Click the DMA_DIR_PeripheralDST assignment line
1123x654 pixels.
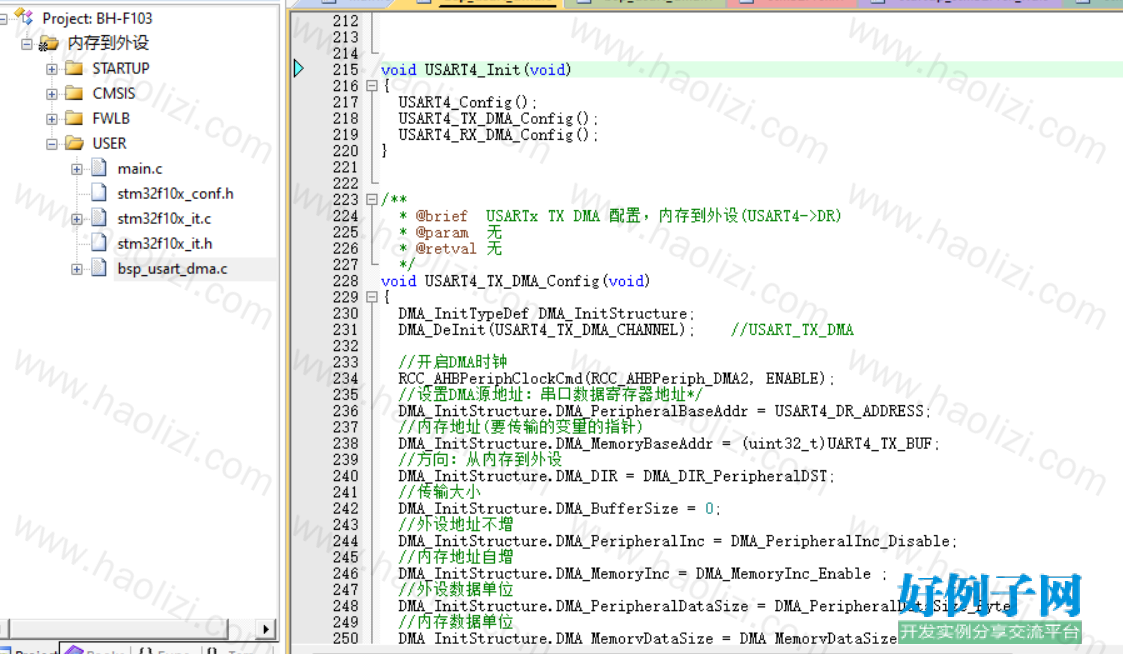tap(617, 476)
